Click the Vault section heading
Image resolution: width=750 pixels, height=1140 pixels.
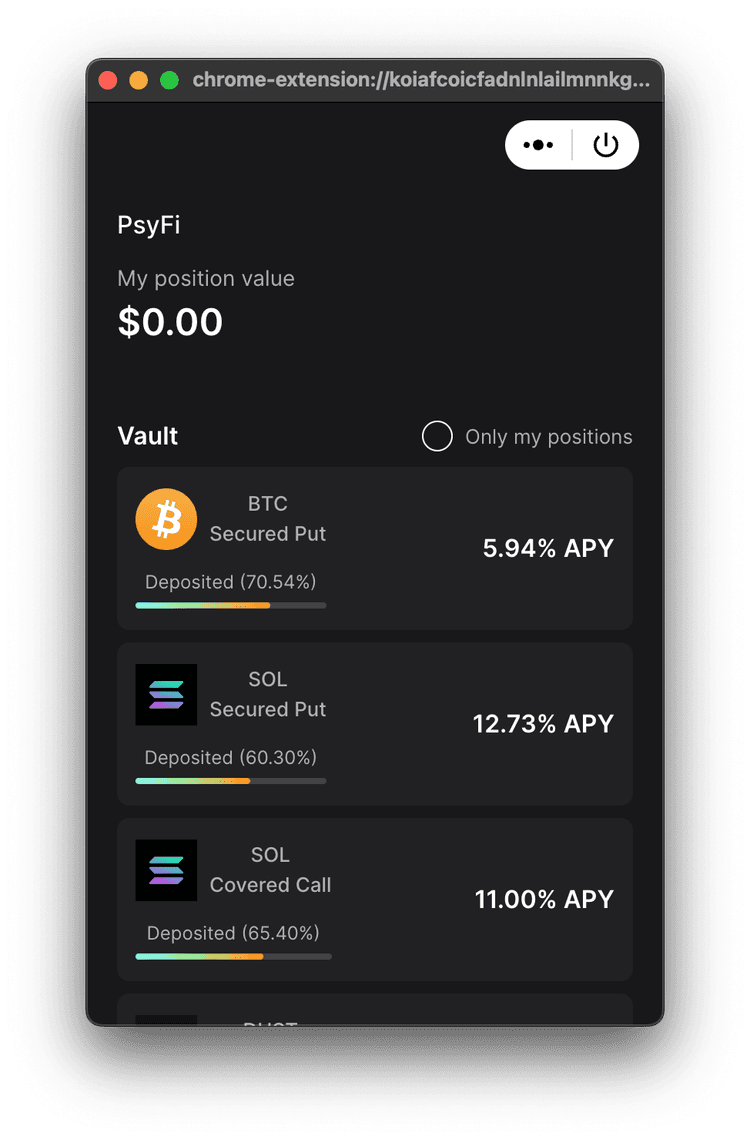(x=148, y=436)
